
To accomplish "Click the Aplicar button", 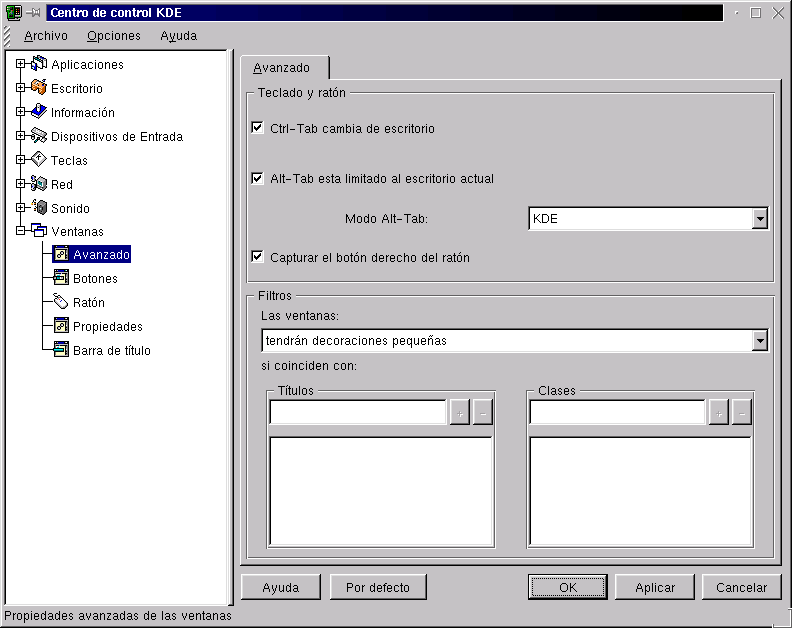I will 655,587.
